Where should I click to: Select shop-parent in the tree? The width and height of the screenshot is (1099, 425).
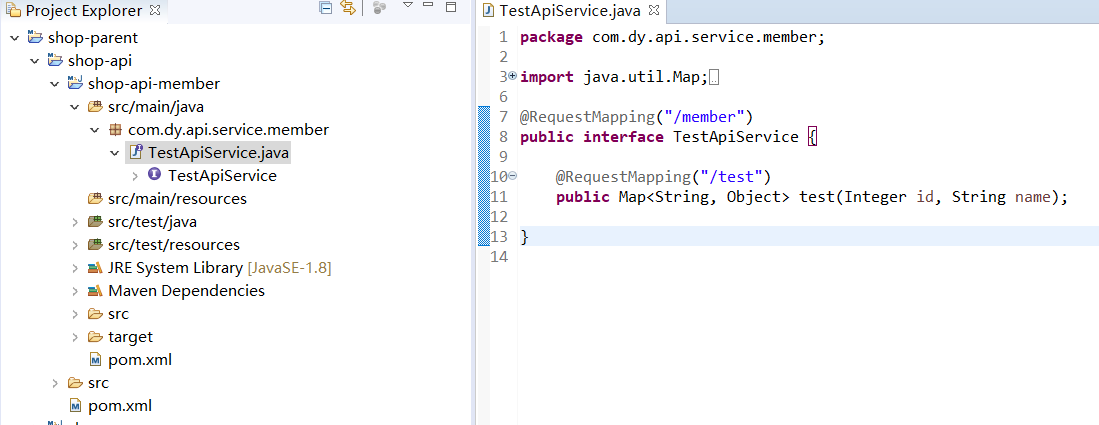[93, 38]
